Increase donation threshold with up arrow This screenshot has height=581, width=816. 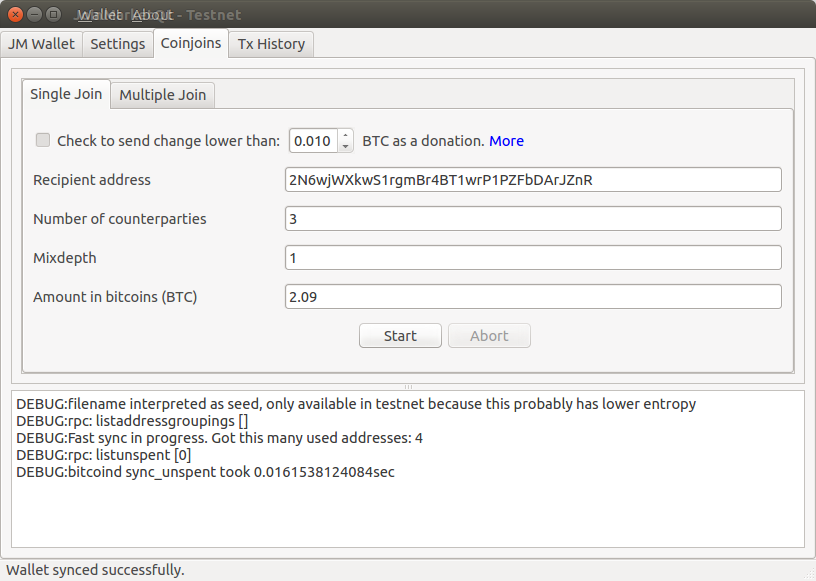pyautogui.click(x=346, y=135)
